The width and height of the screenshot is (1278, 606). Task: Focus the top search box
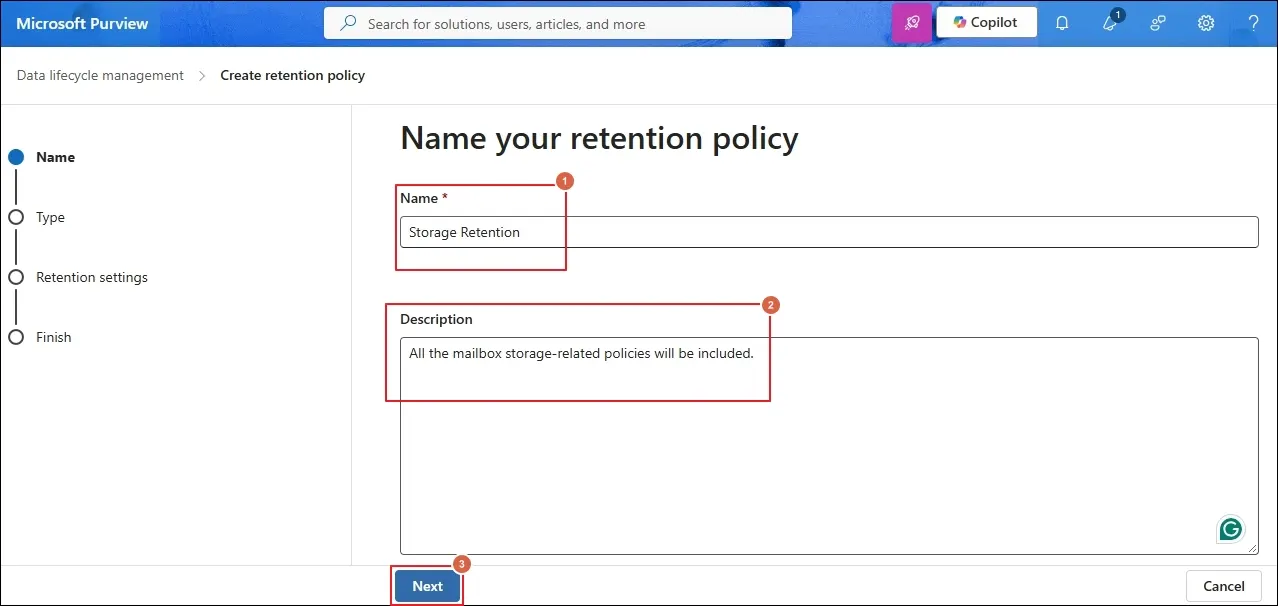click(558, 23)
